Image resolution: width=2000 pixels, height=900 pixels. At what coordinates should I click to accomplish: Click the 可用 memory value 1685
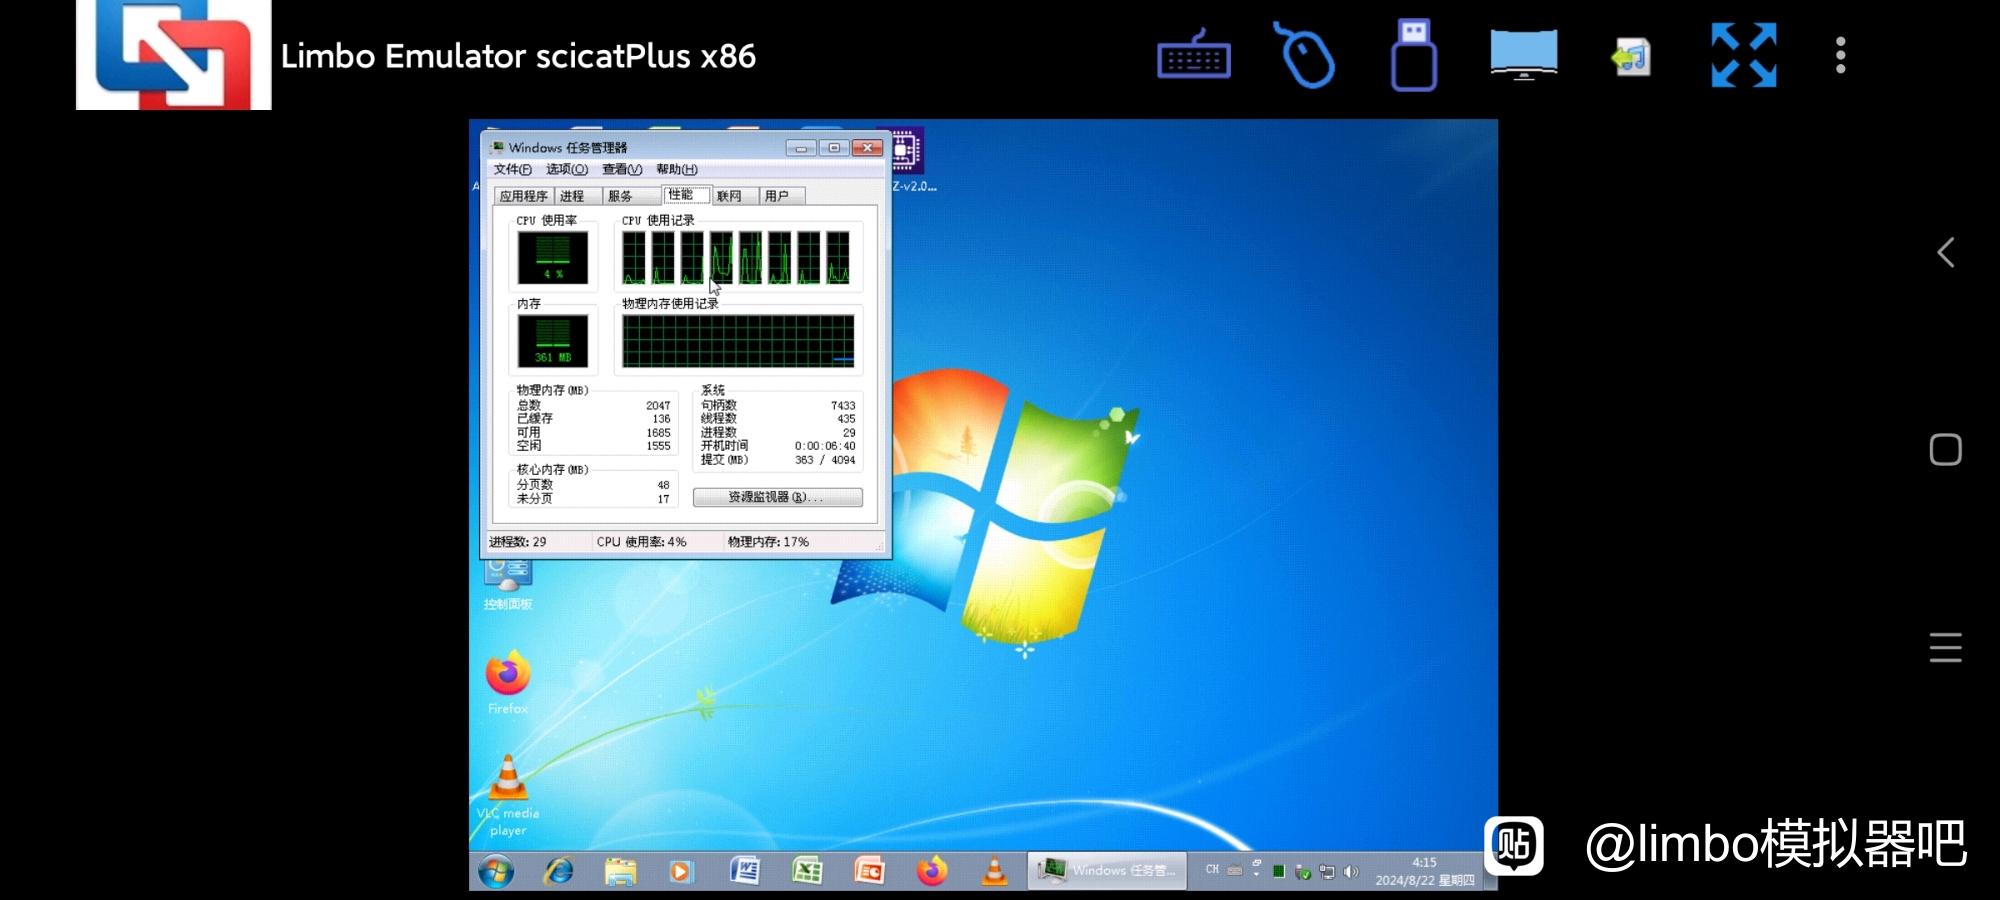658,433
